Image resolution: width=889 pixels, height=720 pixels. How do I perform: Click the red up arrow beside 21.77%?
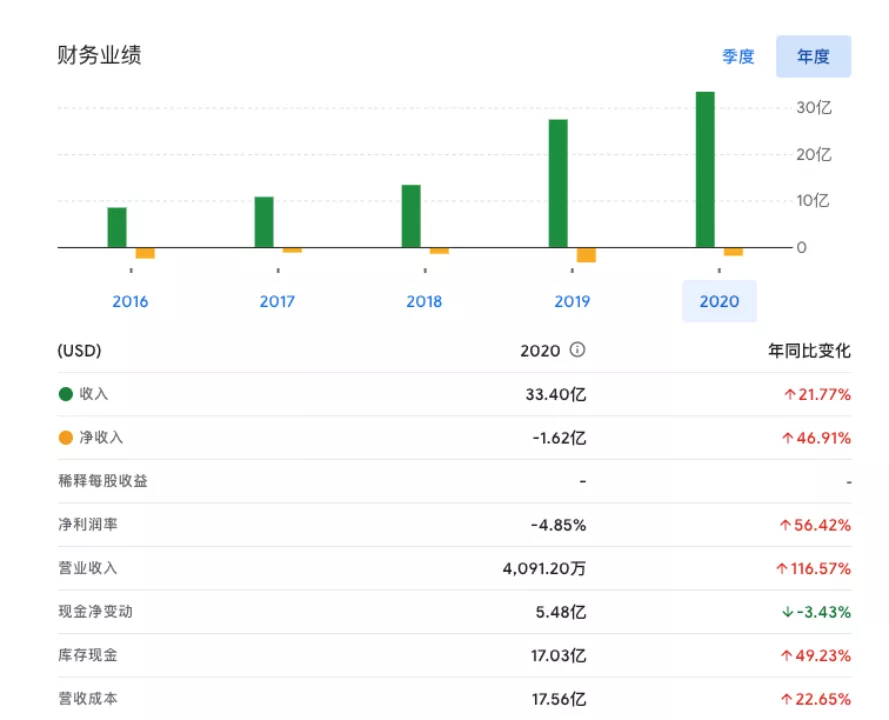click(789, 395)
